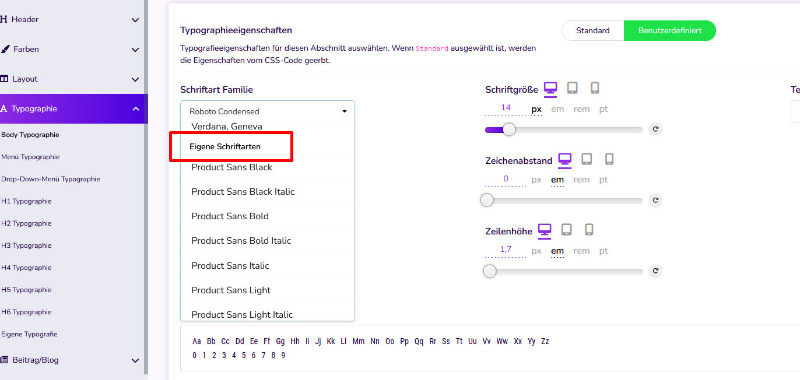Screen dimensions: 800x380
Task: Click the Zeilenhöhe value field showing 1,7
Action: click(x=506, y=250)
